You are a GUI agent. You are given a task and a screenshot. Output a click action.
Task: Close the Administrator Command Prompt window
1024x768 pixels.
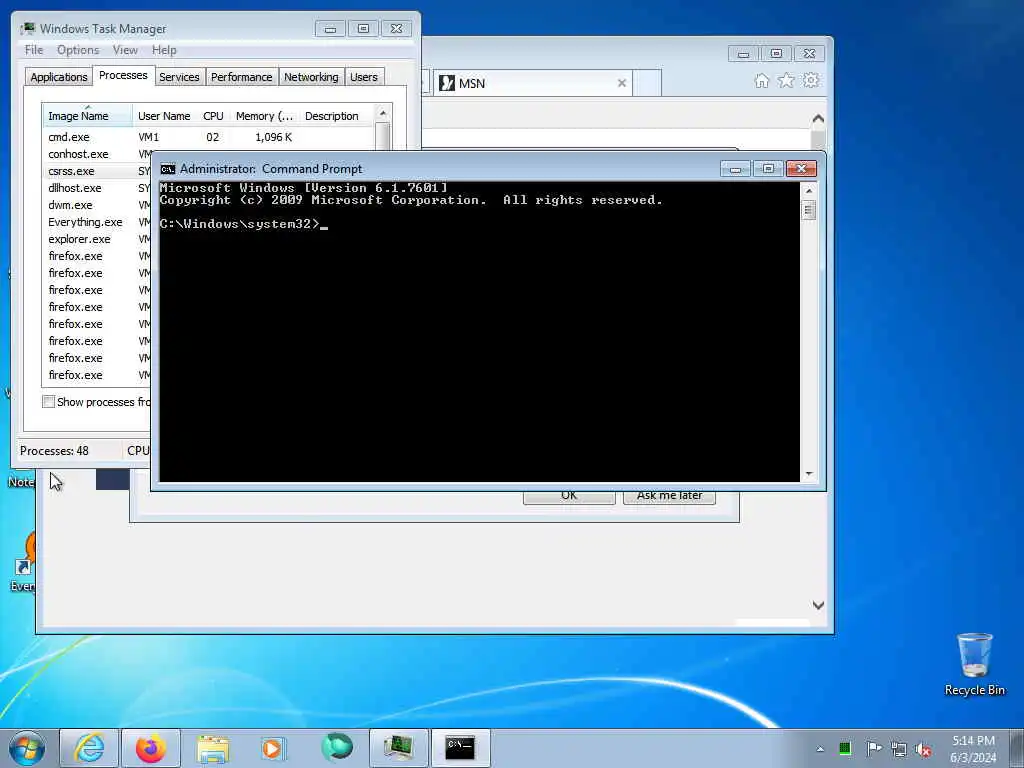[801, 169]
